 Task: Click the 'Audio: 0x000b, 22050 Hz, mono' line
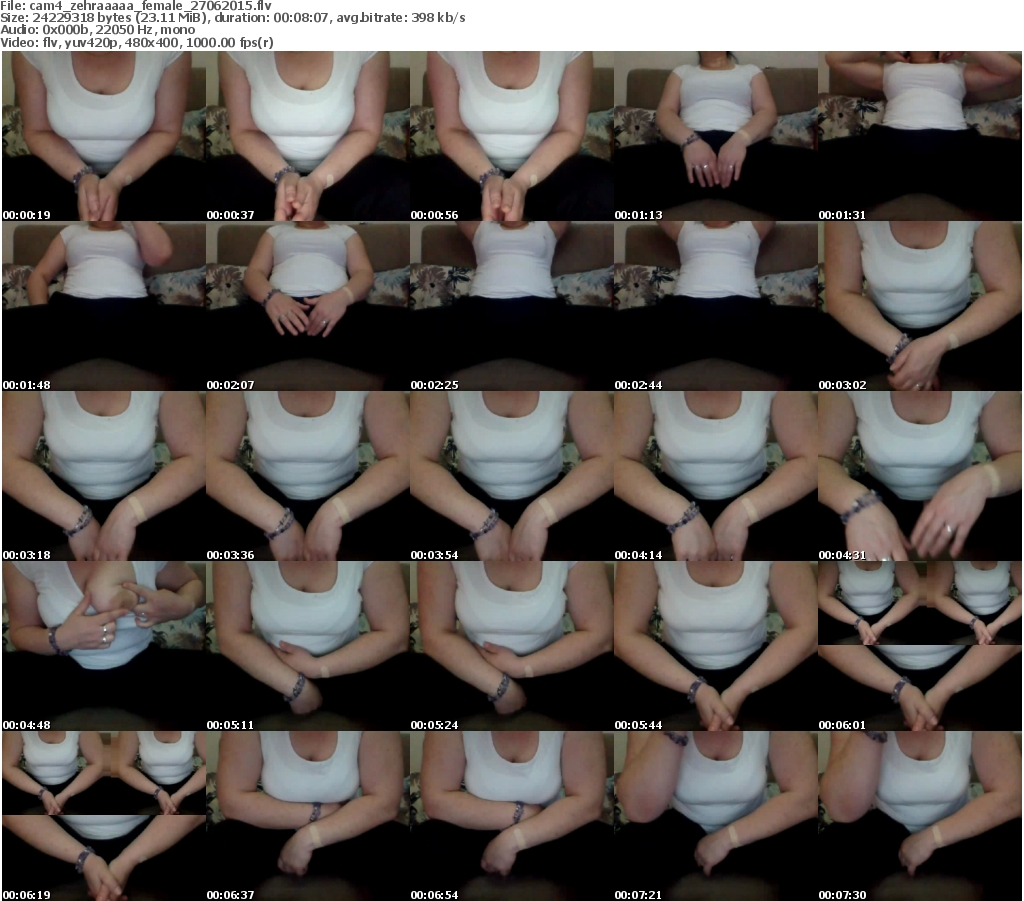97,30
